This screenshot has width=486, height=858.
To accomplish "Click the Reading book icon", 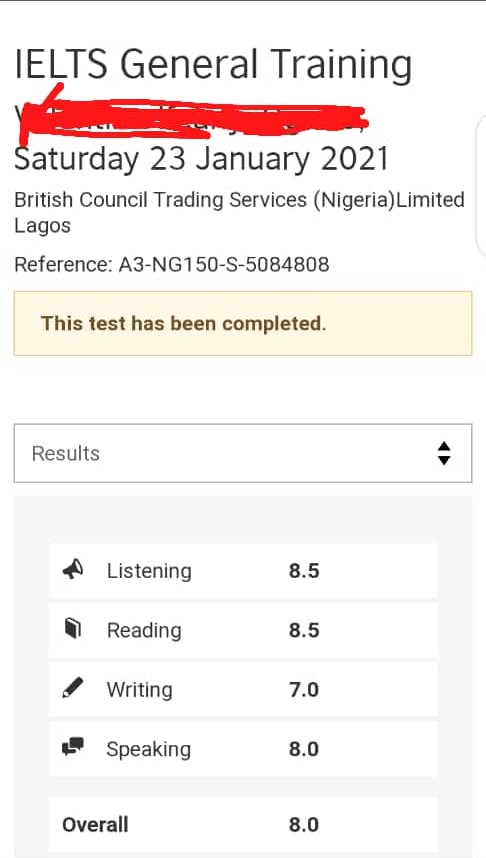I will (x=73, y=629).
